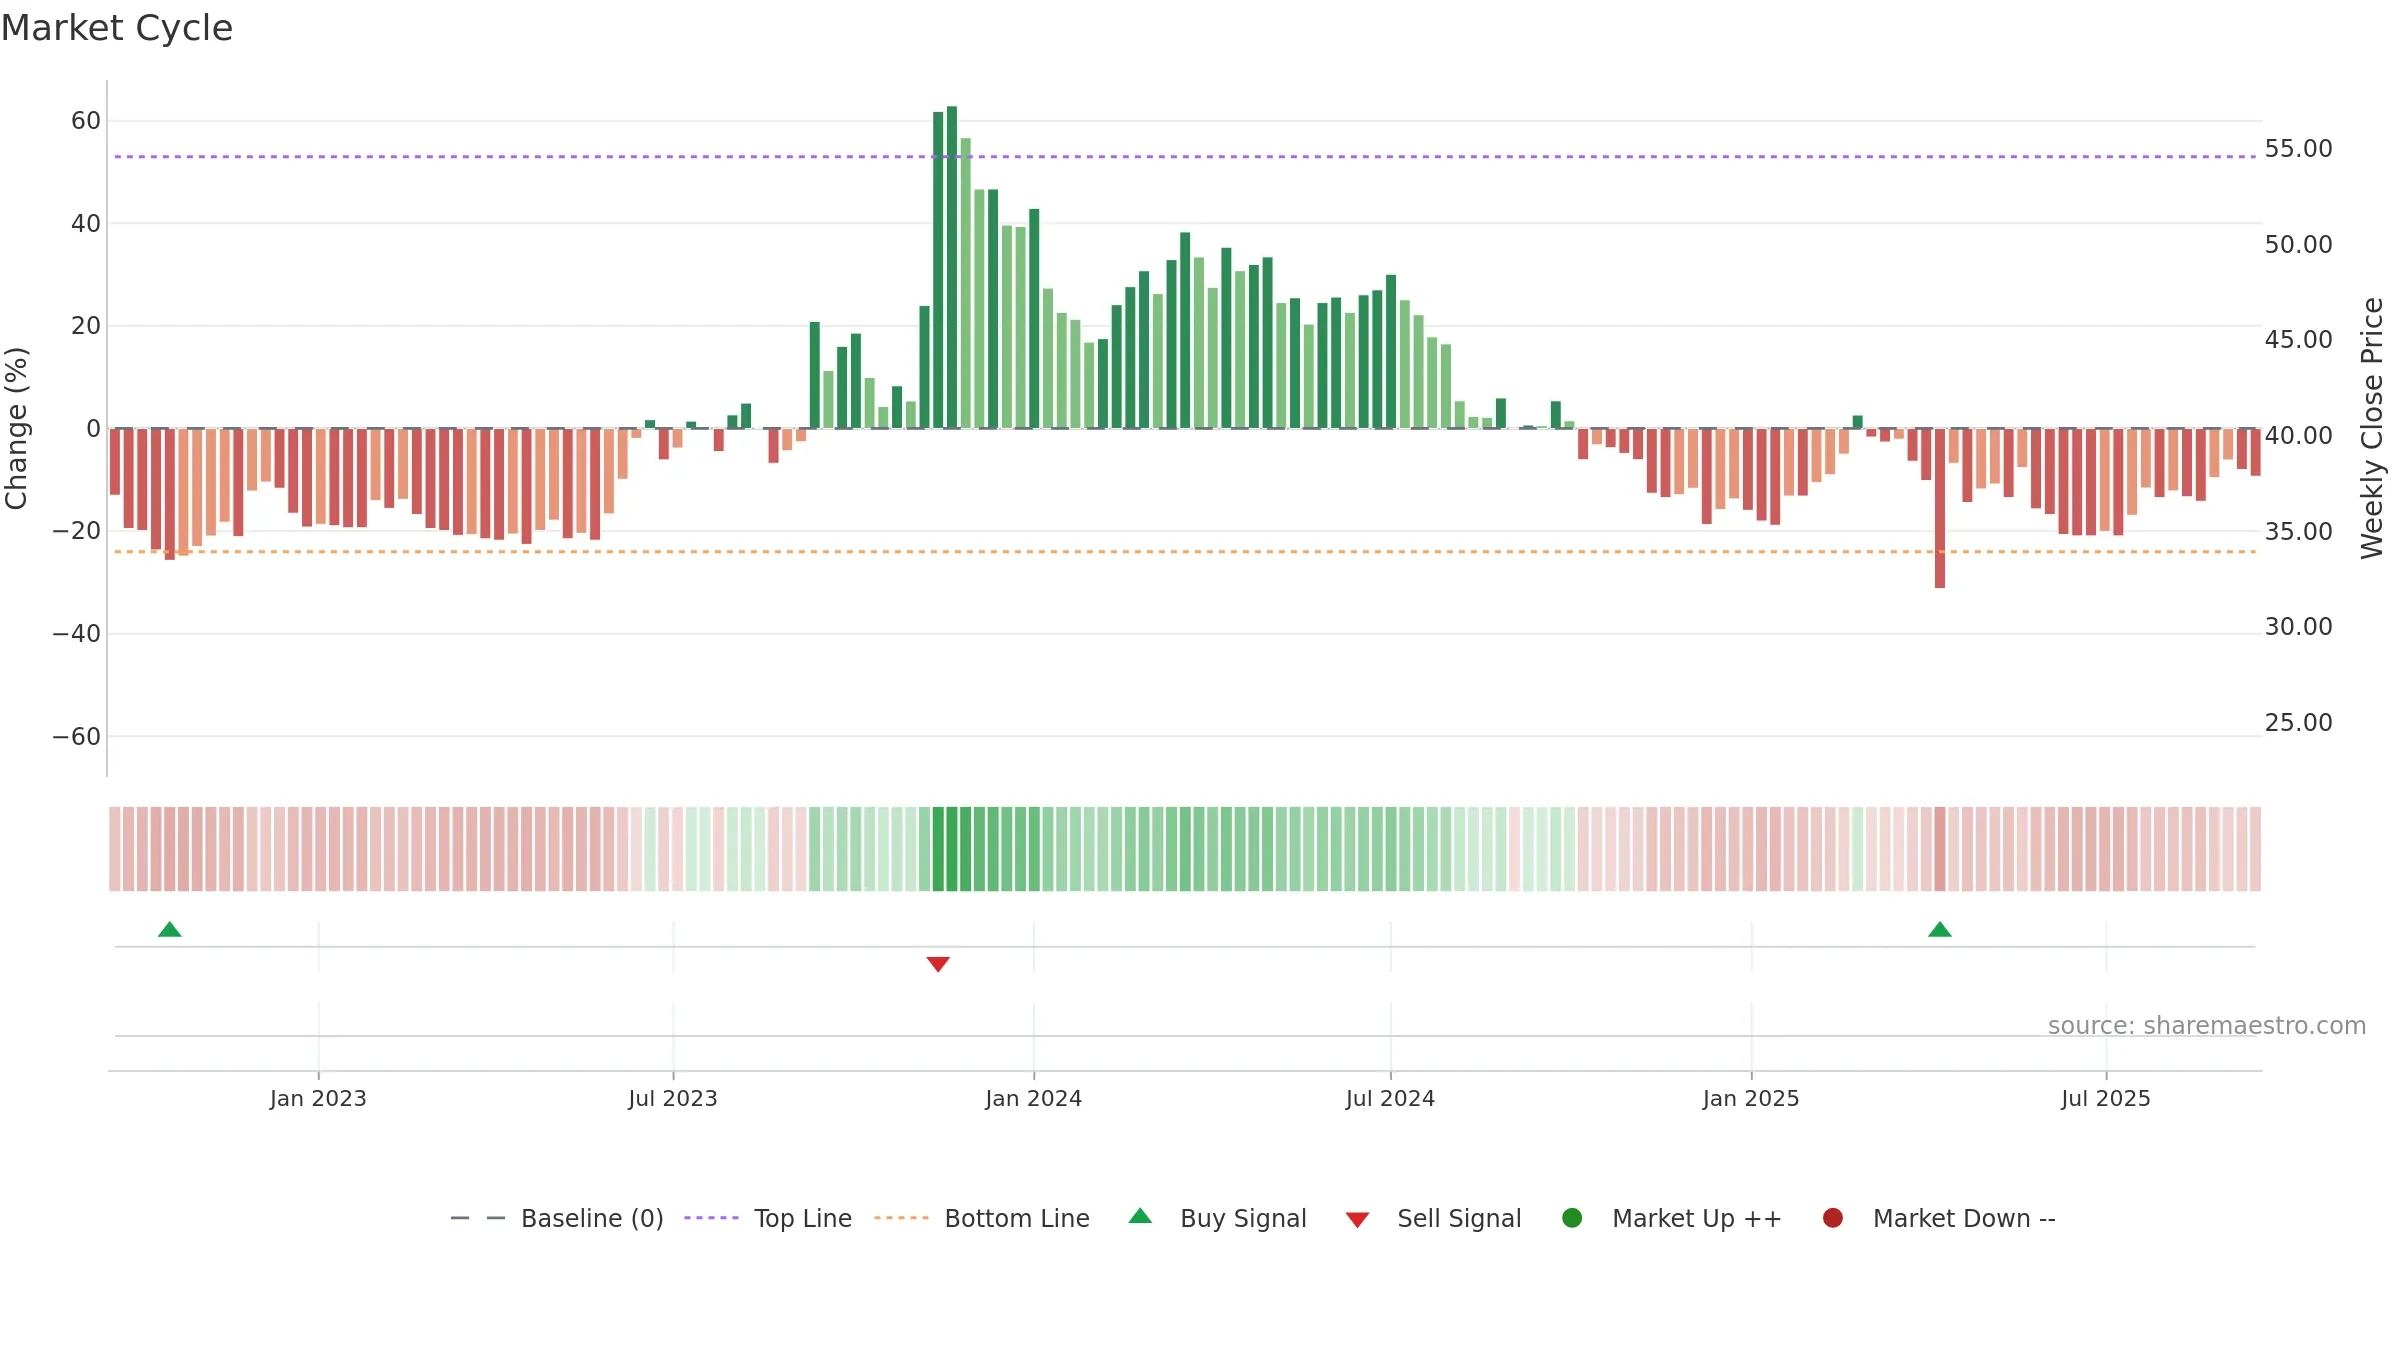
Task: Click the Jul 2024 axis label
Action: [x=1390, y=1099]
